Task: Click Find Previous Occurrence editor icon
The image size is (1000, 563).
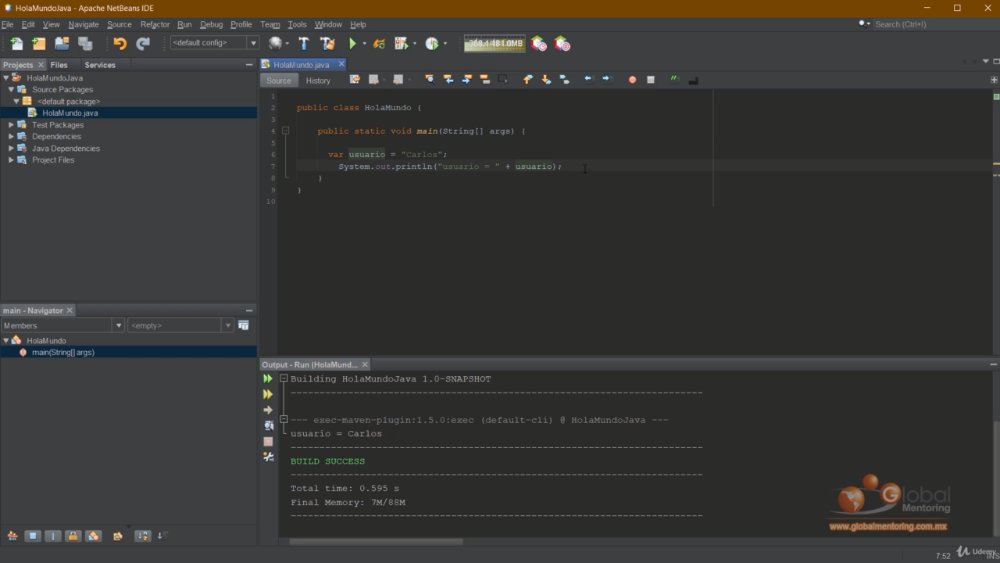Action: click(x=448, y=80)
